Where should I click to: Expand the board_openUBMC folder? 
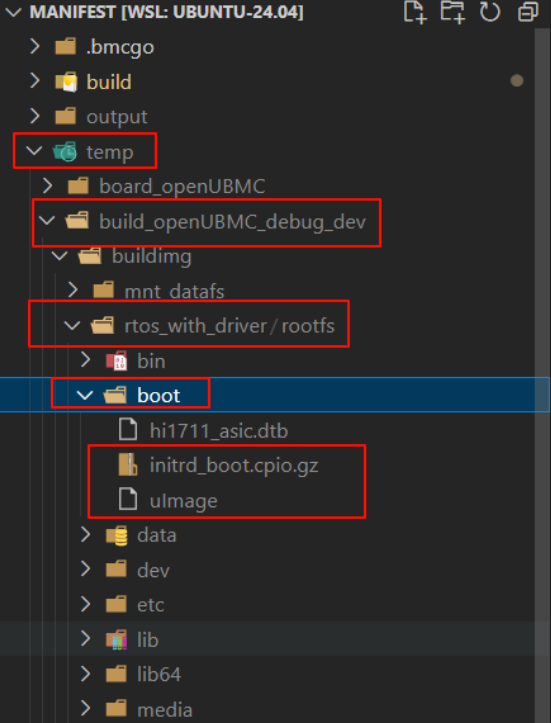click(x=47, y=186)
